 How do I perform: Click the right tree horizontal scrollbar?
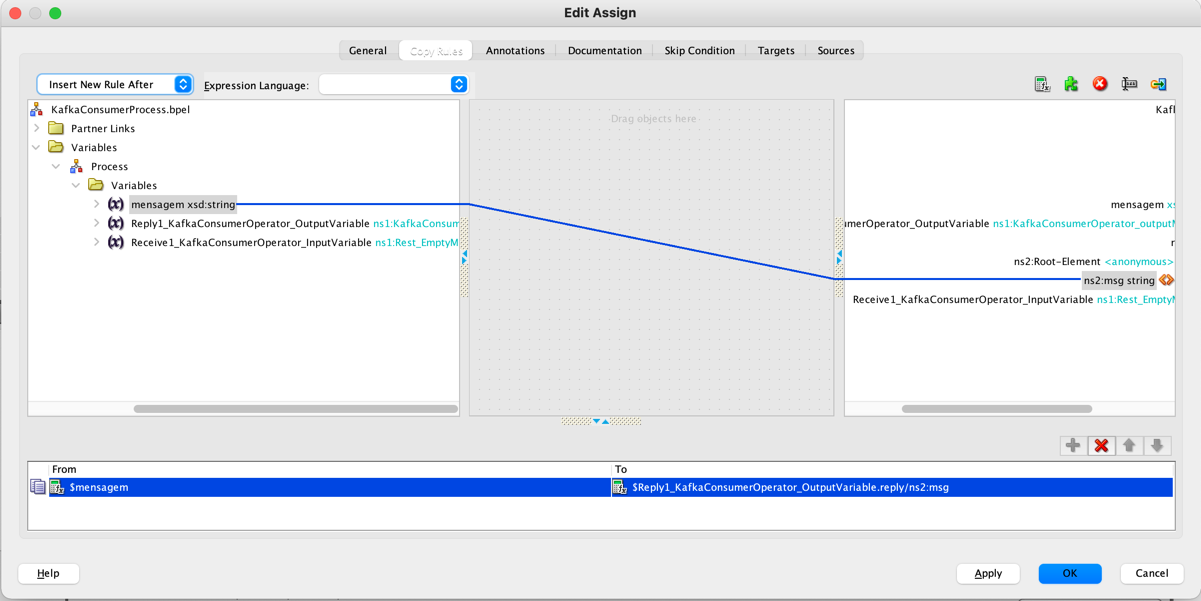(997, 409)
